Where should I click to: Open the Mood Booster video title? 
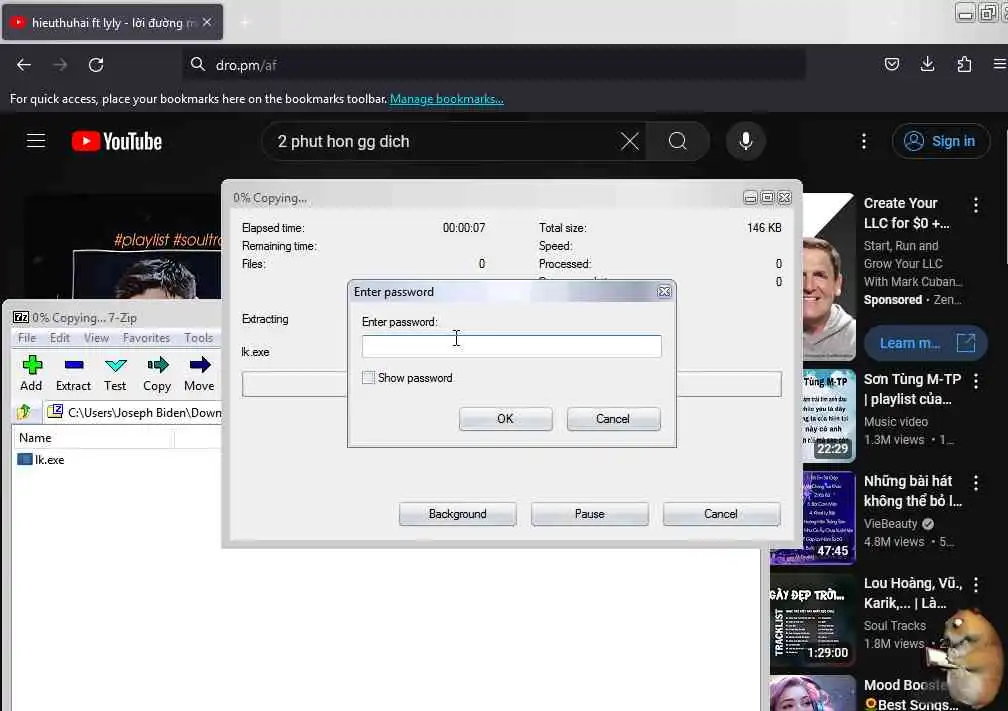point(910,694)
